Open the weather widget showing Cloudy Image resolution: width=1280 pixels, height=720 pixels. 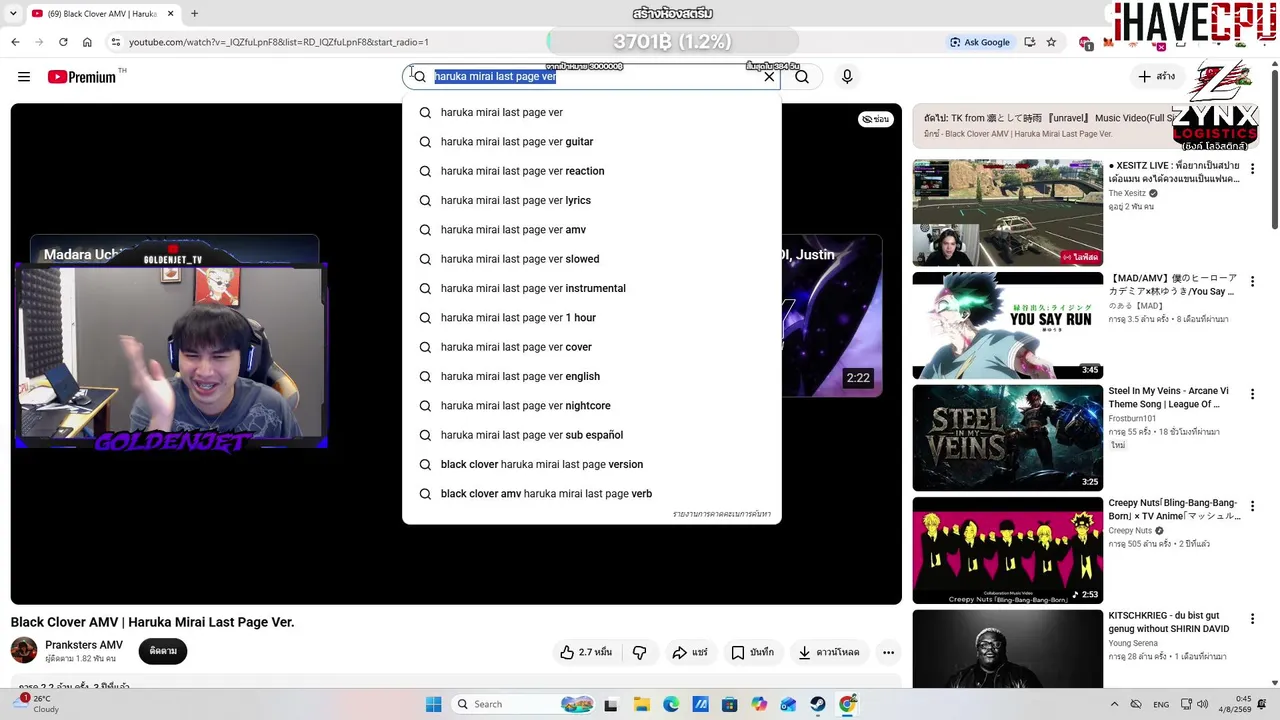point(36,704)
